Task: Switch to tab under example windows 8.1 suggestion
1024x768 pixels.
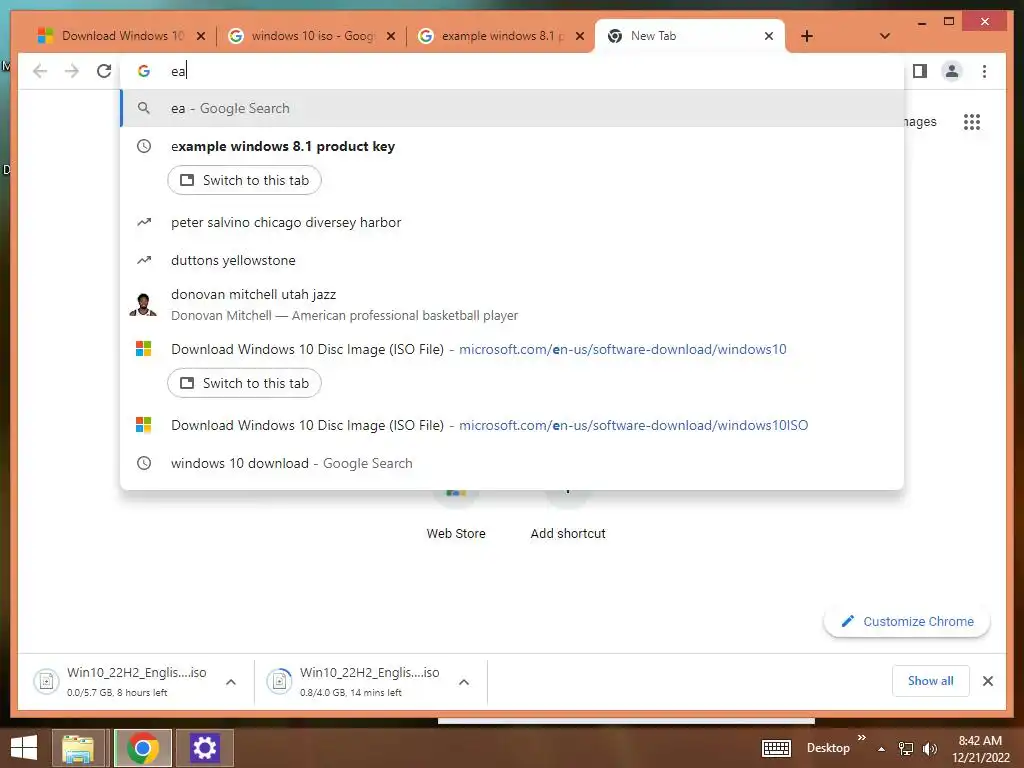Action: click(x=244, y=180)
